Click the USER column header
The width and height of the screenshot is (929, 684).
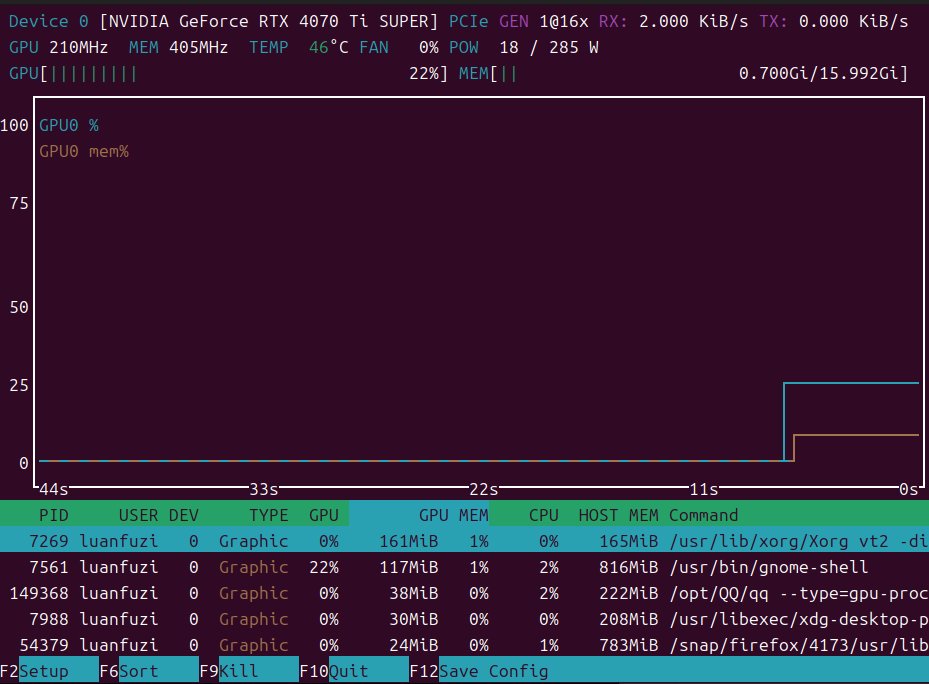point(138,515)
